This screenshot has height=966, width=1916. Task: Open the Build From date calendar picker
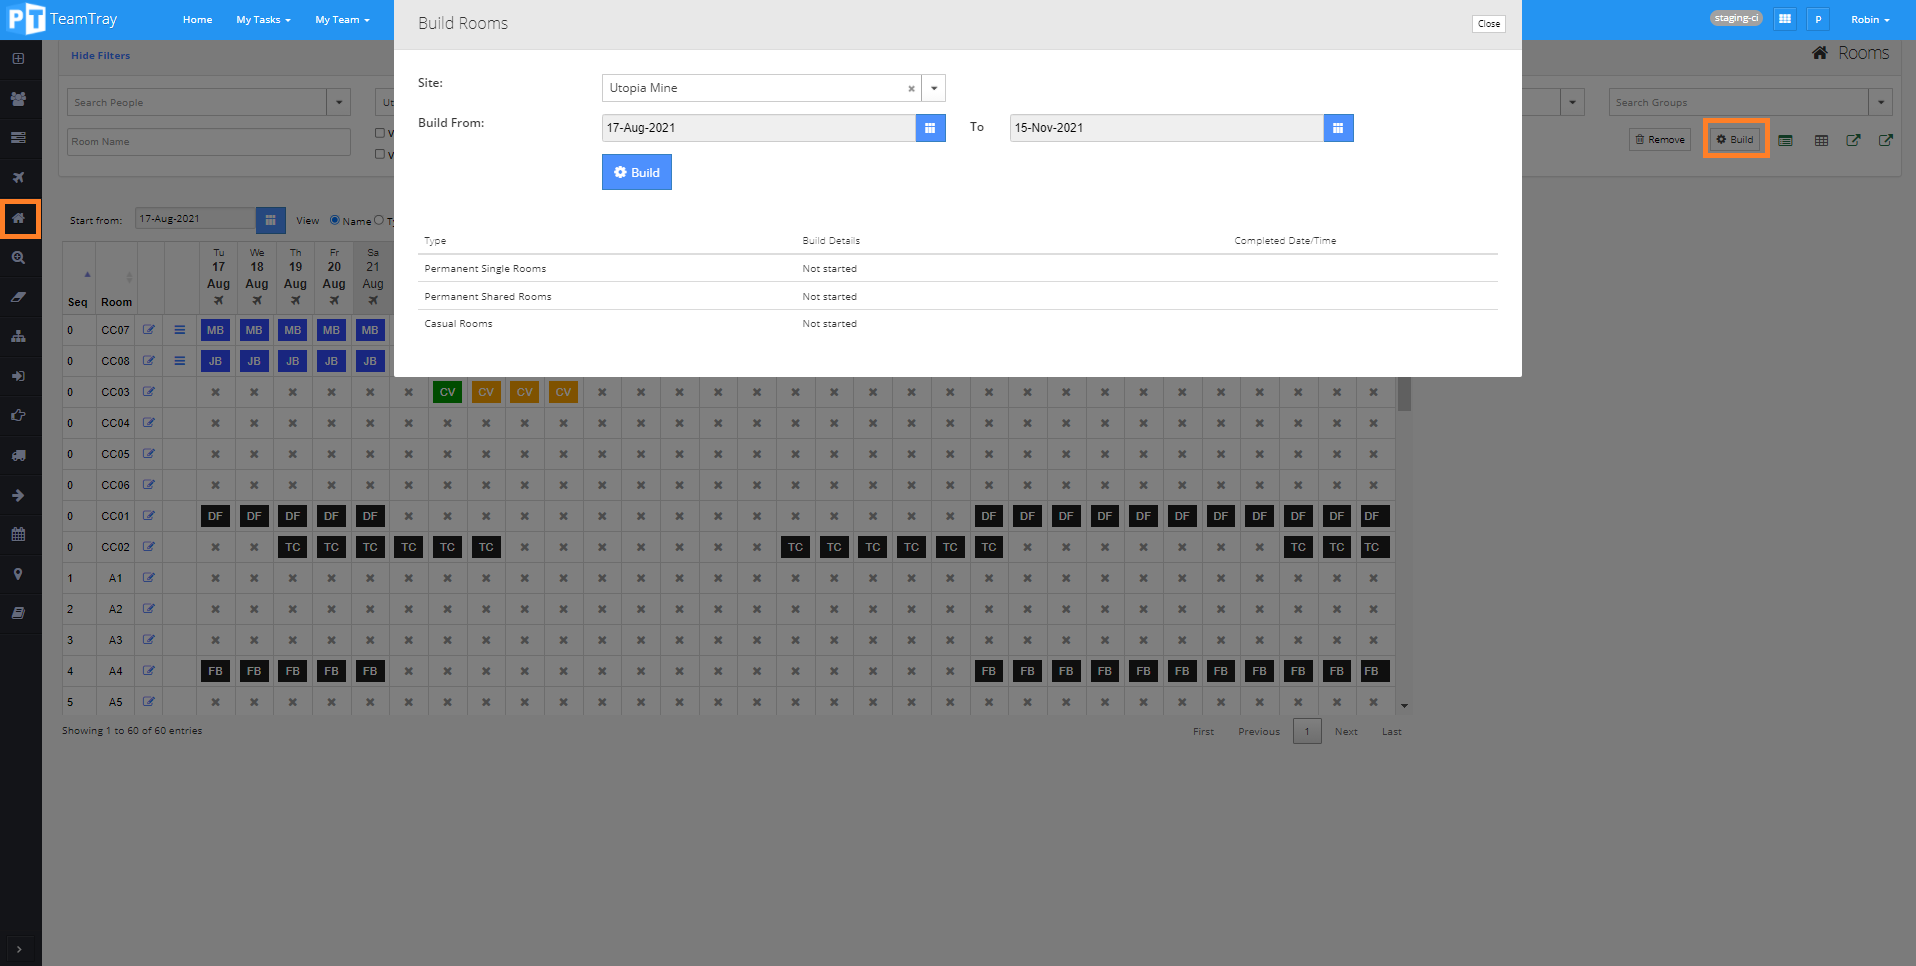coord(930,128)
